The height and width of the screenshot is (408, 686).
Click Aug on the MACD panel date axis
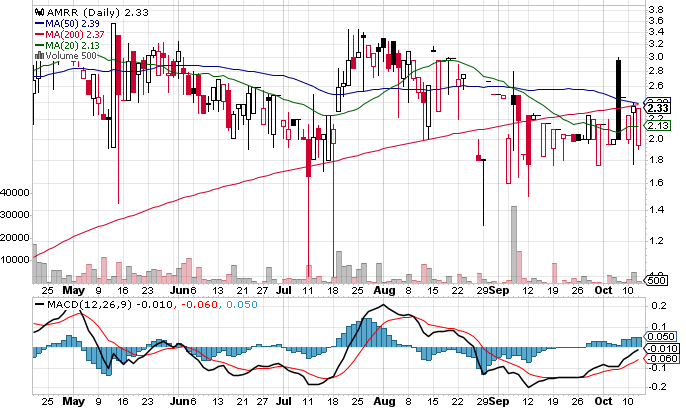[385, 401]
